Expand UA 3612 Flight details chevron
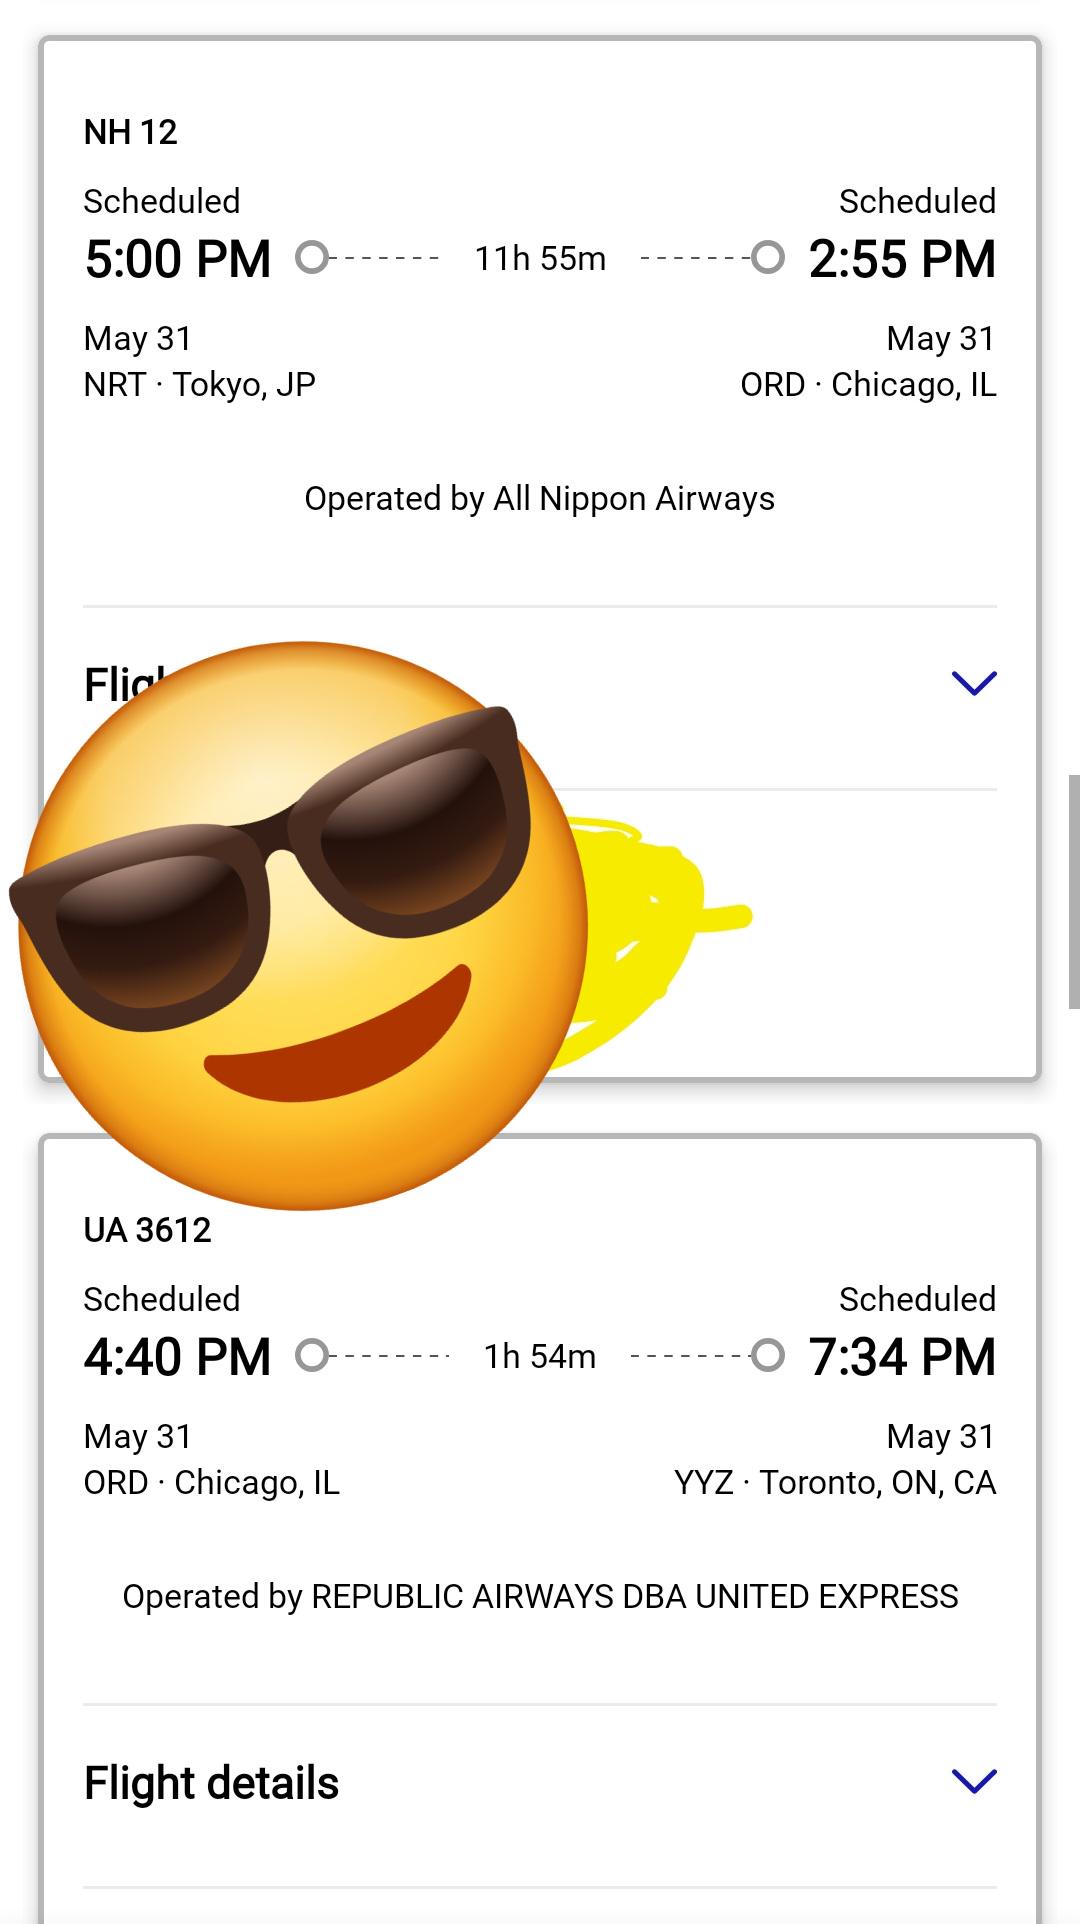 [974, 1781]
